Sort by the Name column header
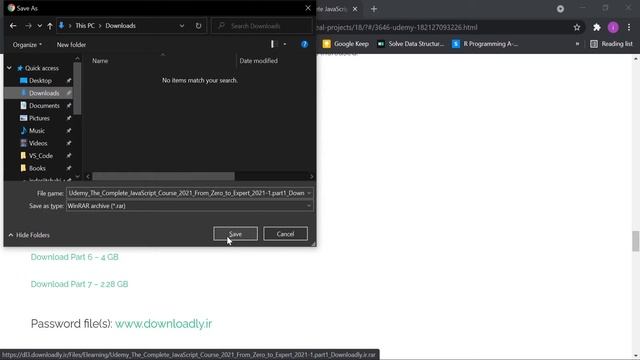The height and width of the screenshot is (360, 640). [100, 61]
